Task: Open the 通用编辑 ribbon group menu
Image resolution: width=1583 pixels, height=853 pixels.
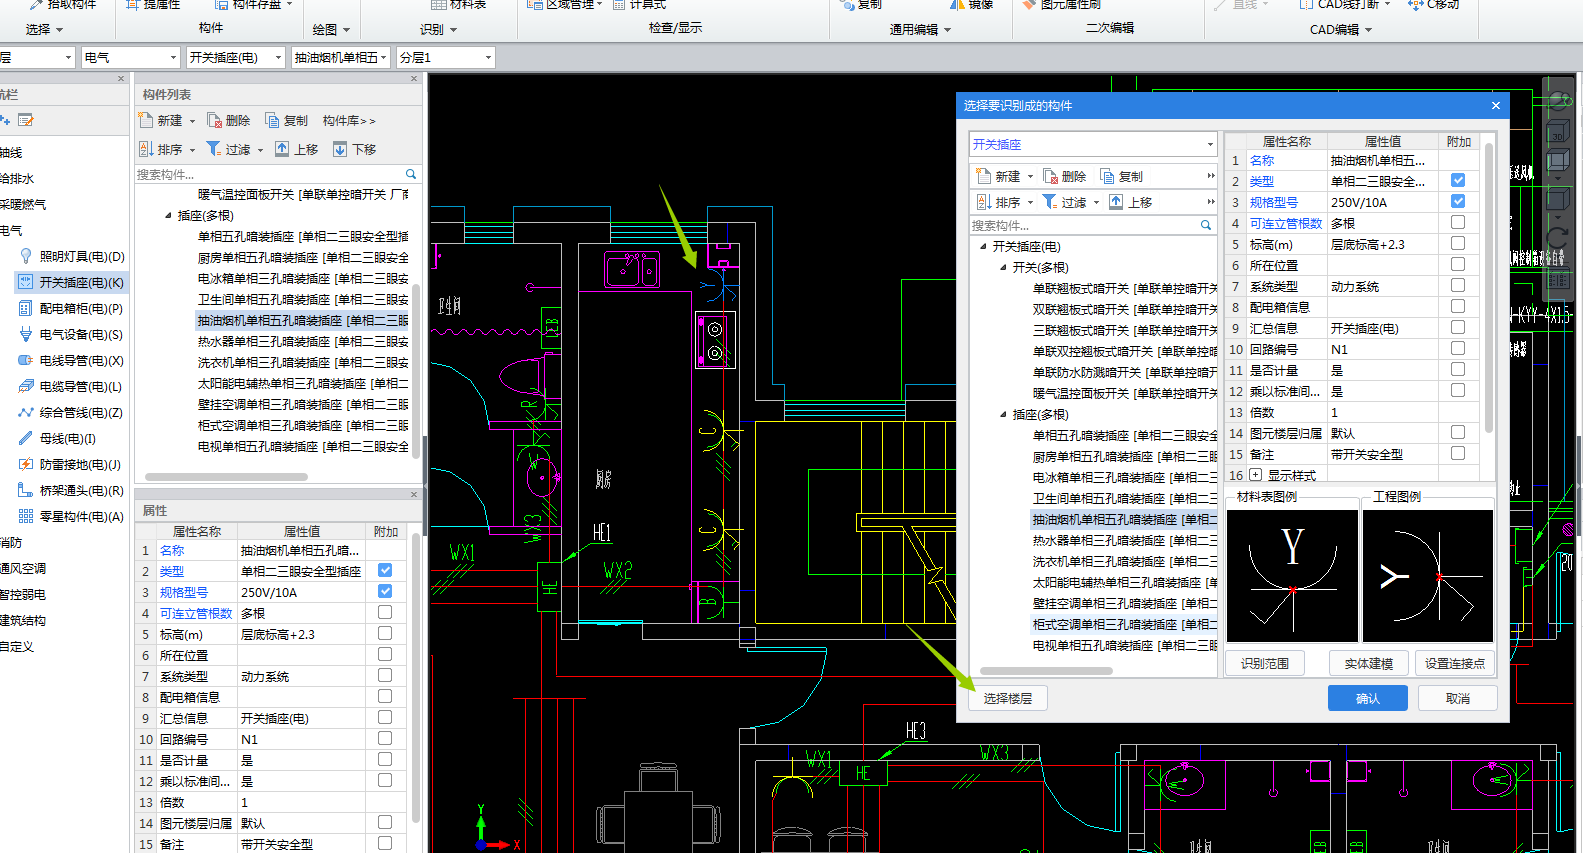Action: (920, 30)
